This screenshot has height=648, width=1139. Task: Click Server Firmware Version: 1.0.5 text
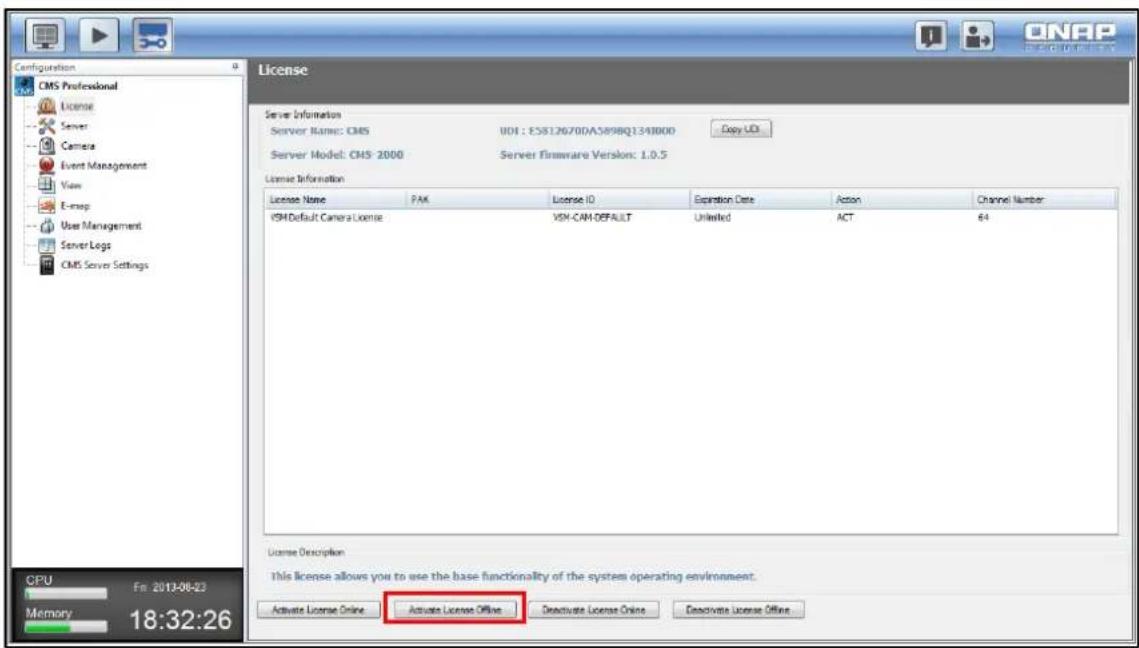[583, 155]
